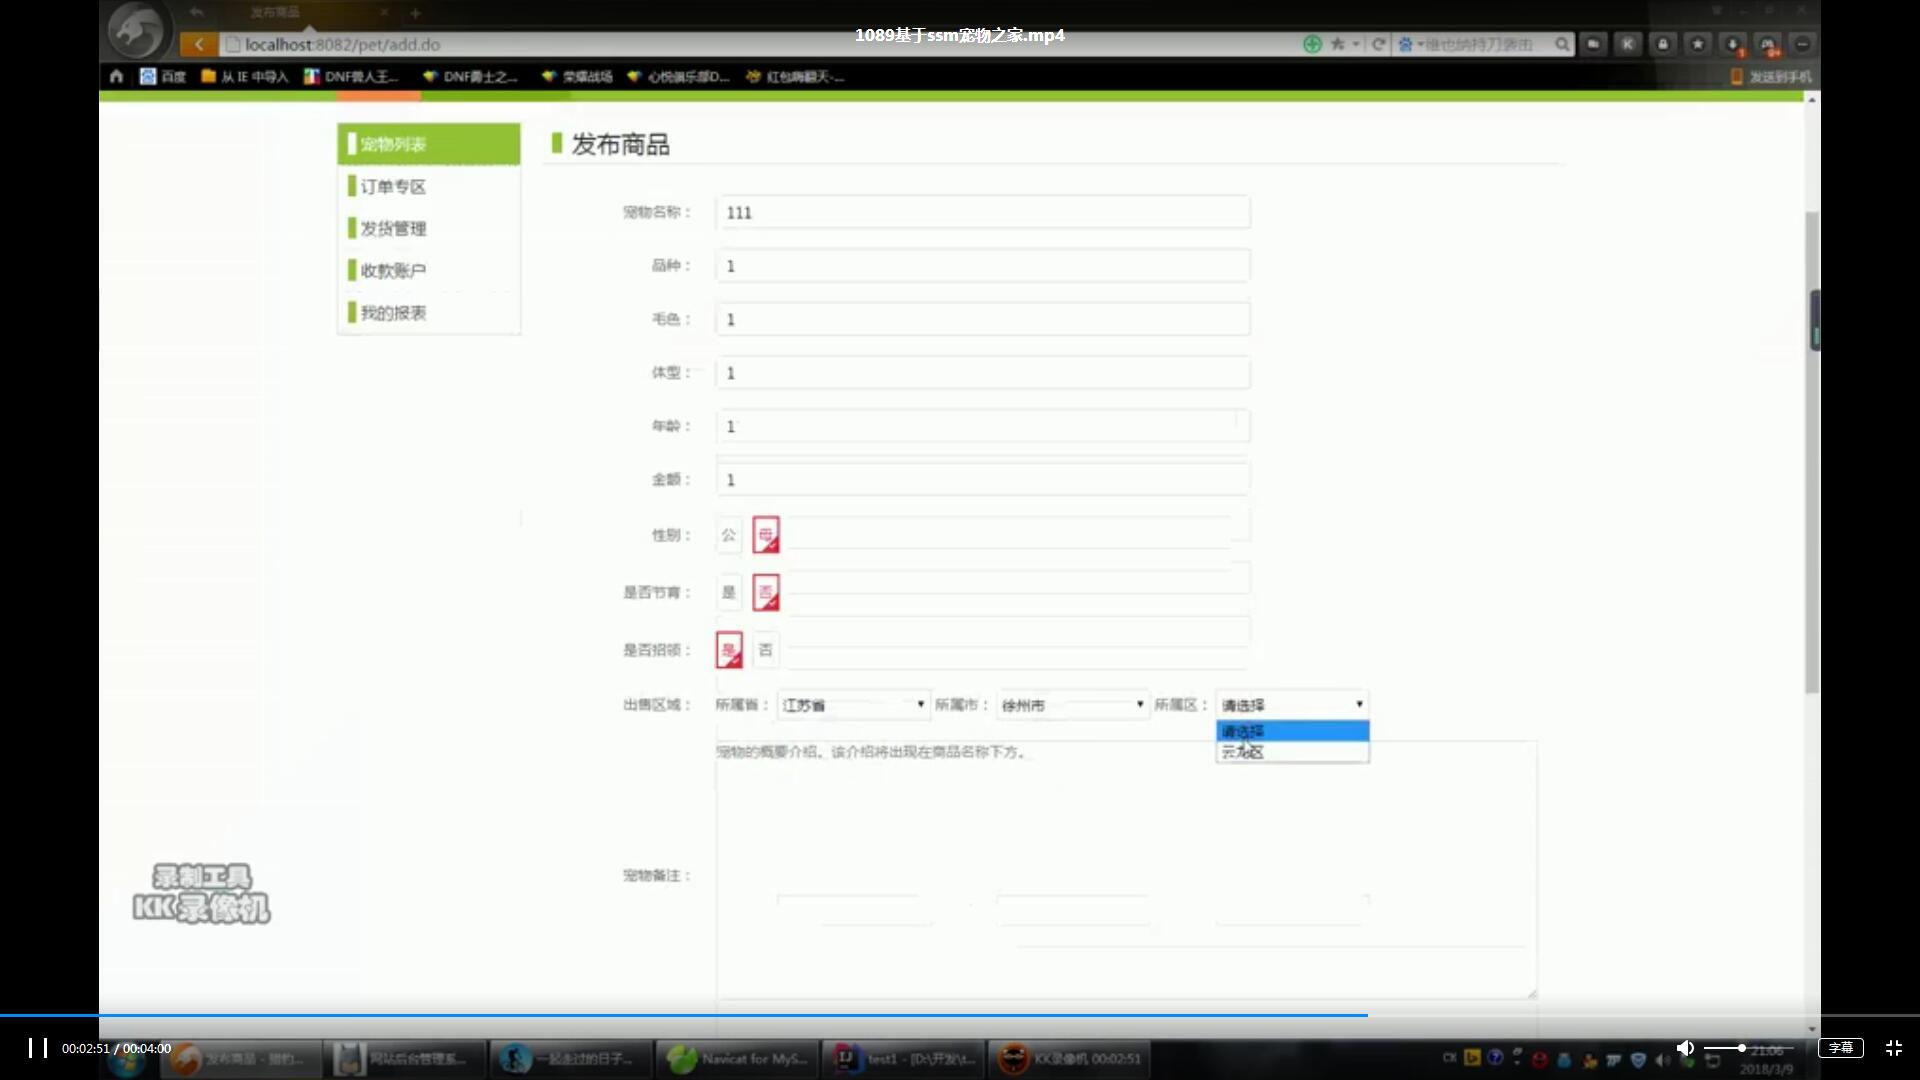
Task: Switch to Navicat for MySQL taskbar item
Action: [x=737, y=1058]
